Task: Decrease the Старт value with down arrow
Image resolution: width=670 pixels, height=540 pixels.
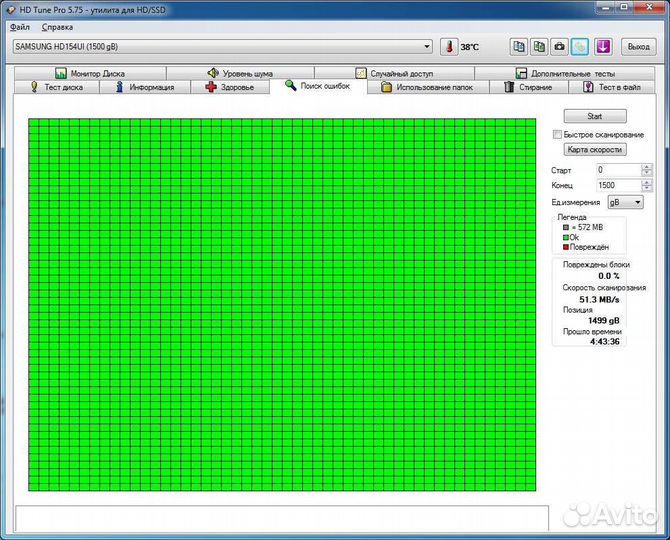Action: coord(647,173)
